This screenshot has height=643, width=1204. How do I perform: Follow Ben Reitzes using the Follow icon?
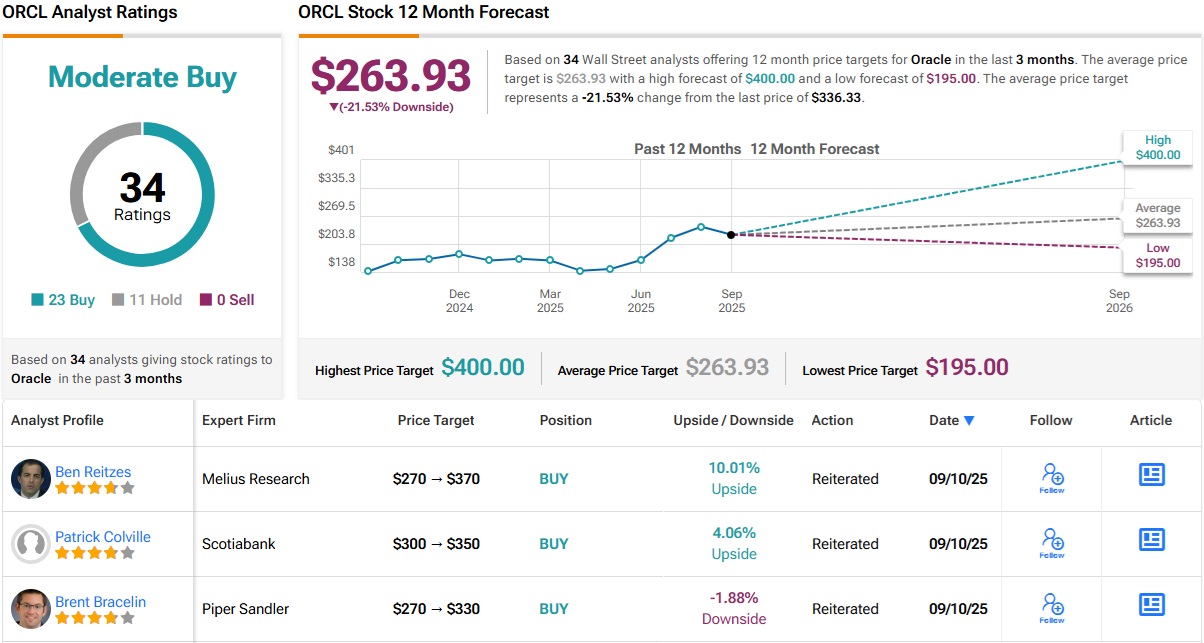1051,478
